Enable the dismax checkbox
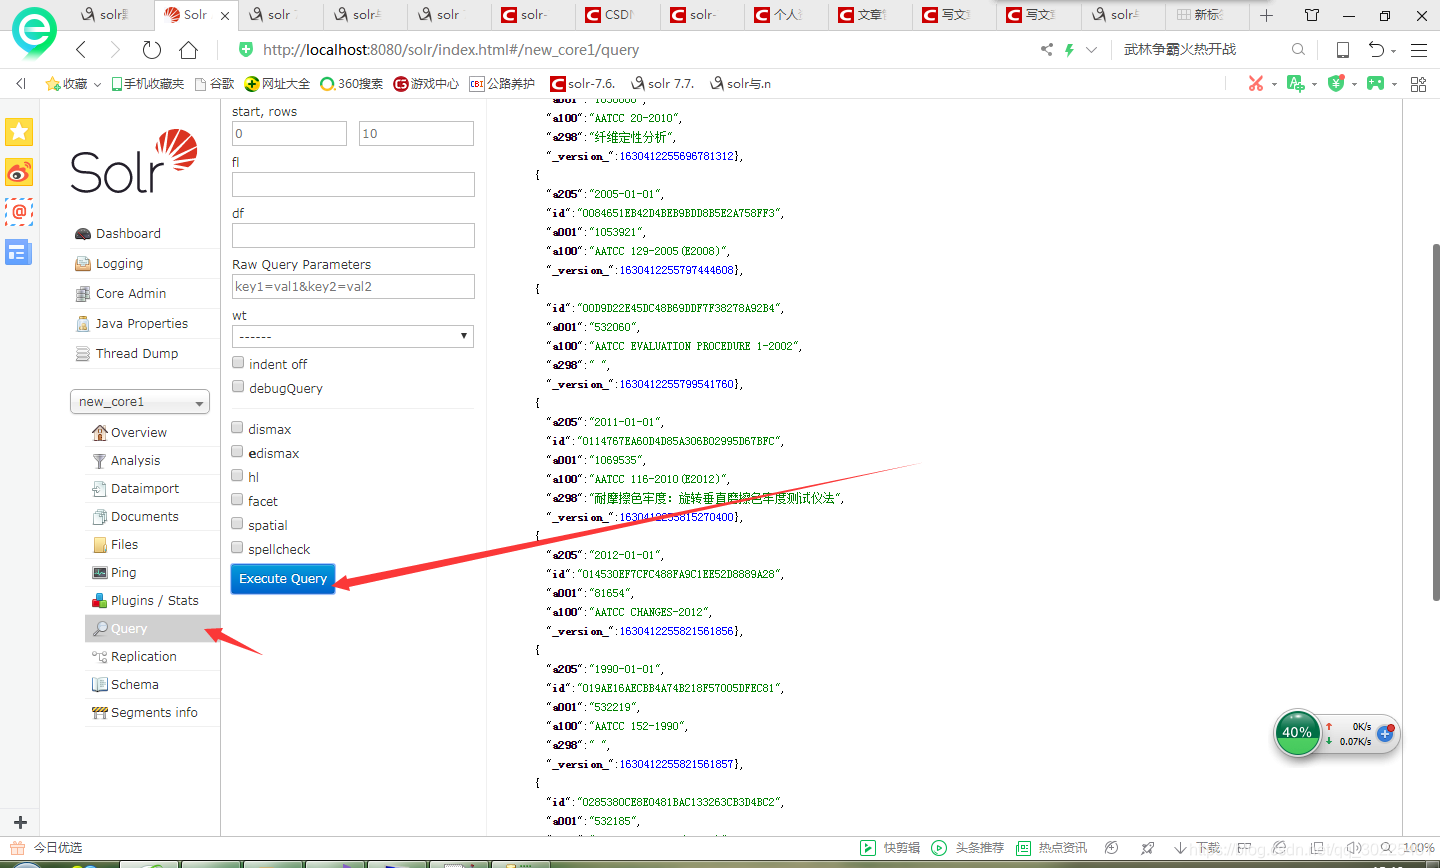The width and height of the screenshot is (1440, 868). pos(237,428)
